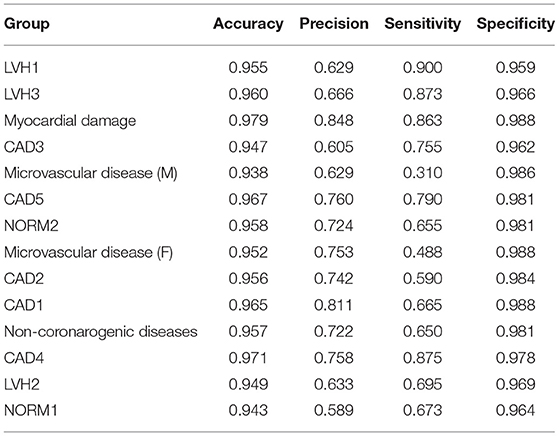The width and height of the screenshot is (559, 436).
Task: Select the Non-coronarogenic diseases row label
Action: click(x=101, y=332)
